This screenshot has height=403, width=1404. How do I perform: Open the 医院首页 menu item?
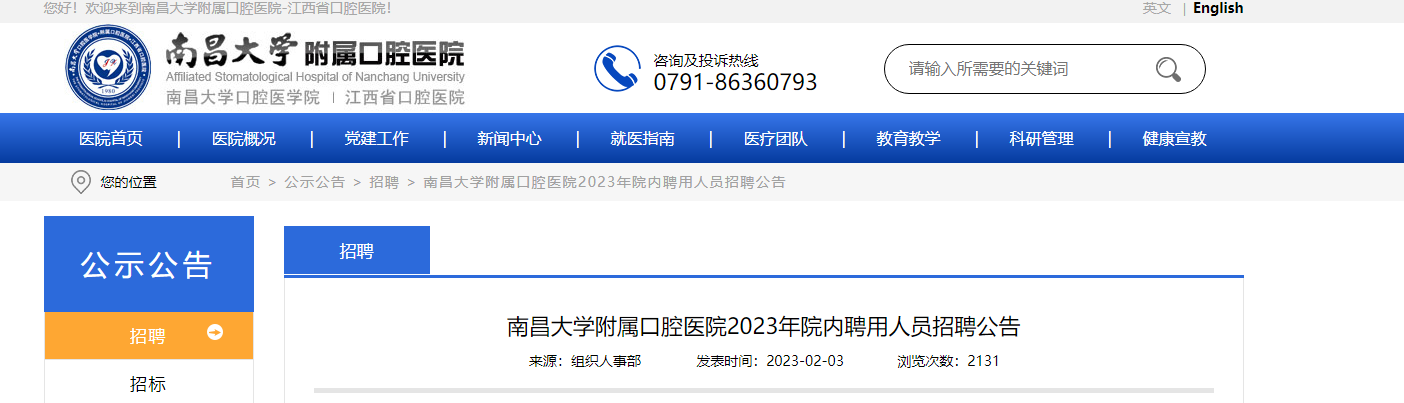[x=111, y=139]
